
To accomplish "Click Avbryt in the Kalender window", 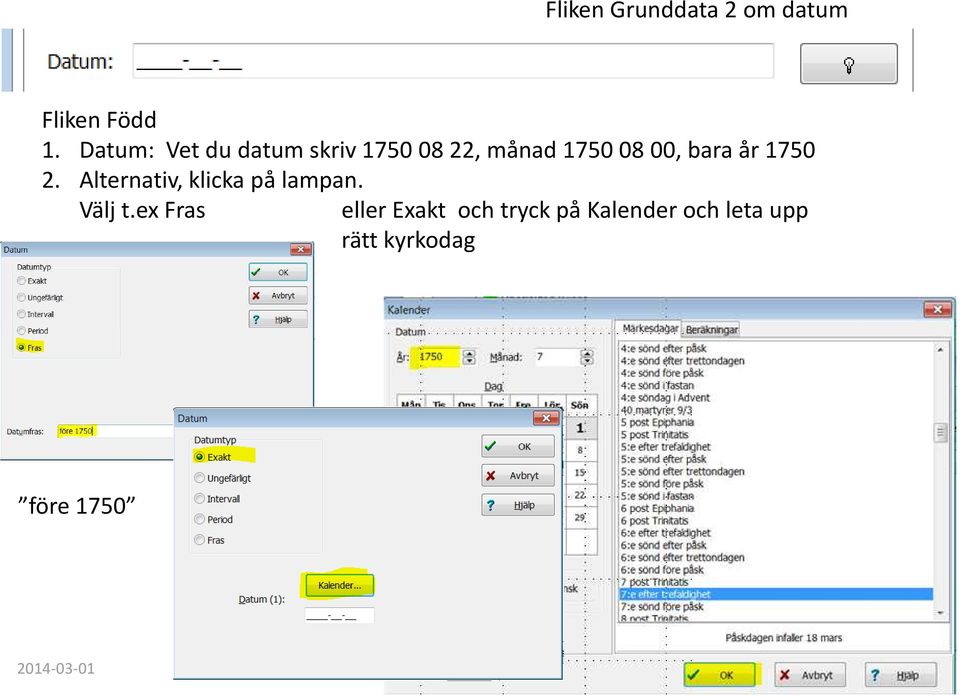I will click(810, 675).
